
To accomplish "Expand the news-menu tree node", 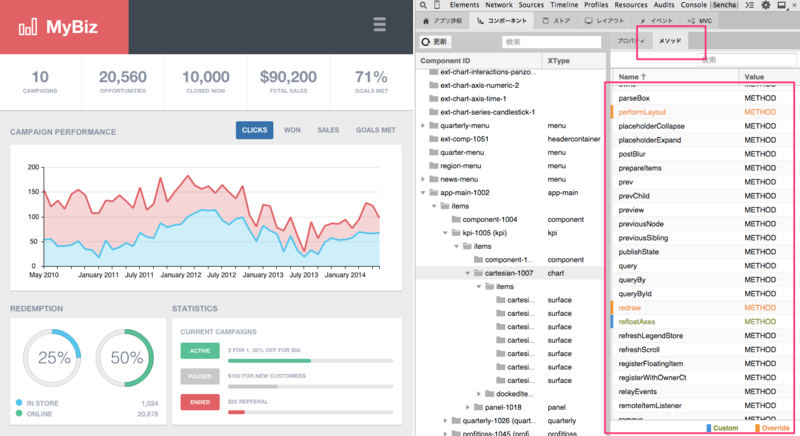I will pos(423,179).
